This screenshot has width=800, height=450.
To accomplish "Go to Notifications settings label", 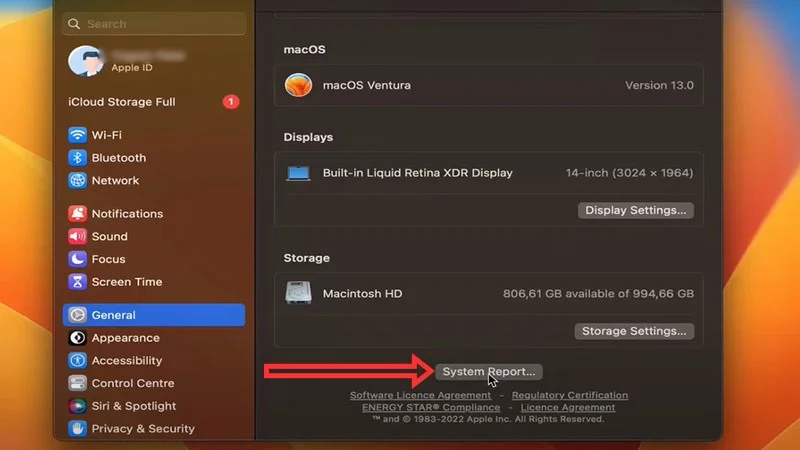I will point(128,213).
